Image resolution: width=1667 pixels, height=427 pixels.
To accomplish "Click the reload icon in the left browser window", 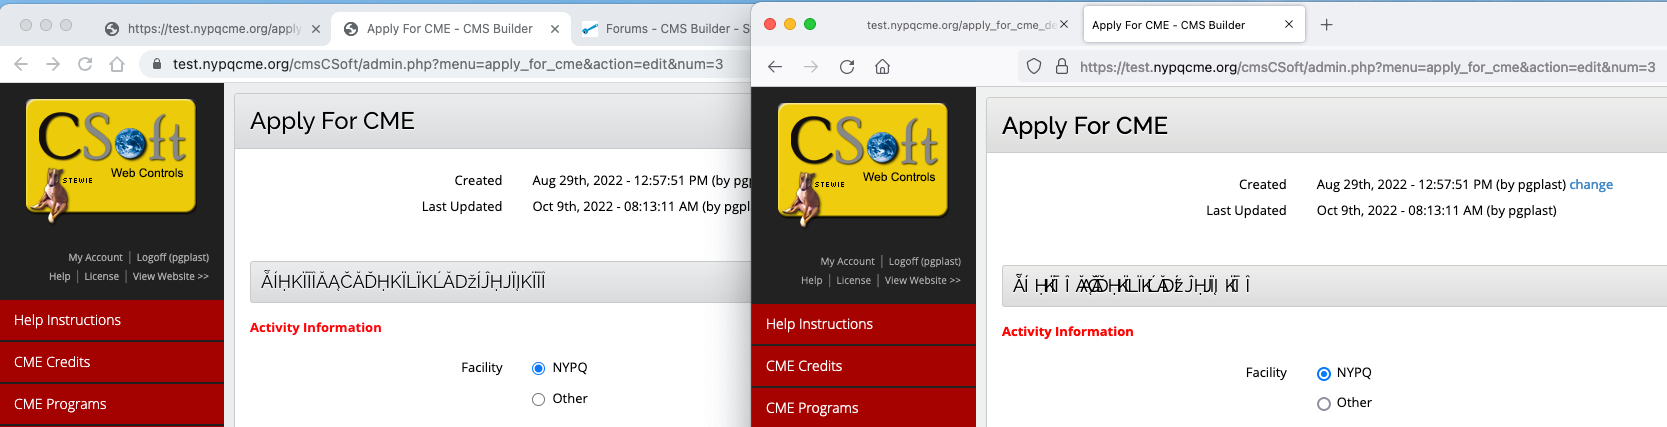I will click(x=85, y=64).
